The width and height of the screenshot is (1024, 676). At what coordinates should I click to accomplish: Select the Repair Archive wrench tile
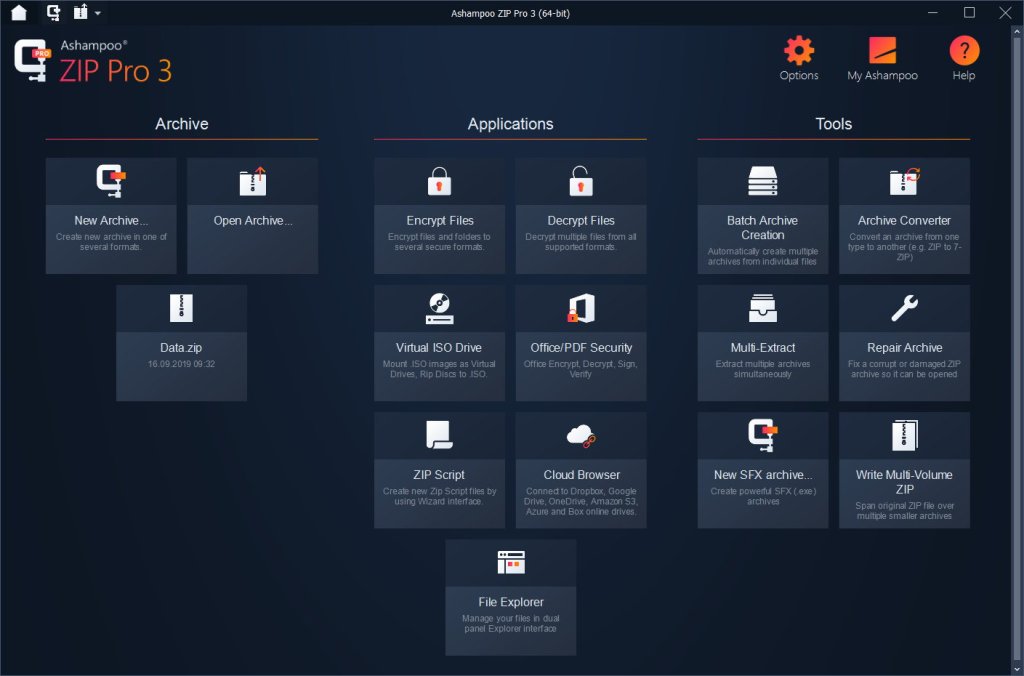904,343
